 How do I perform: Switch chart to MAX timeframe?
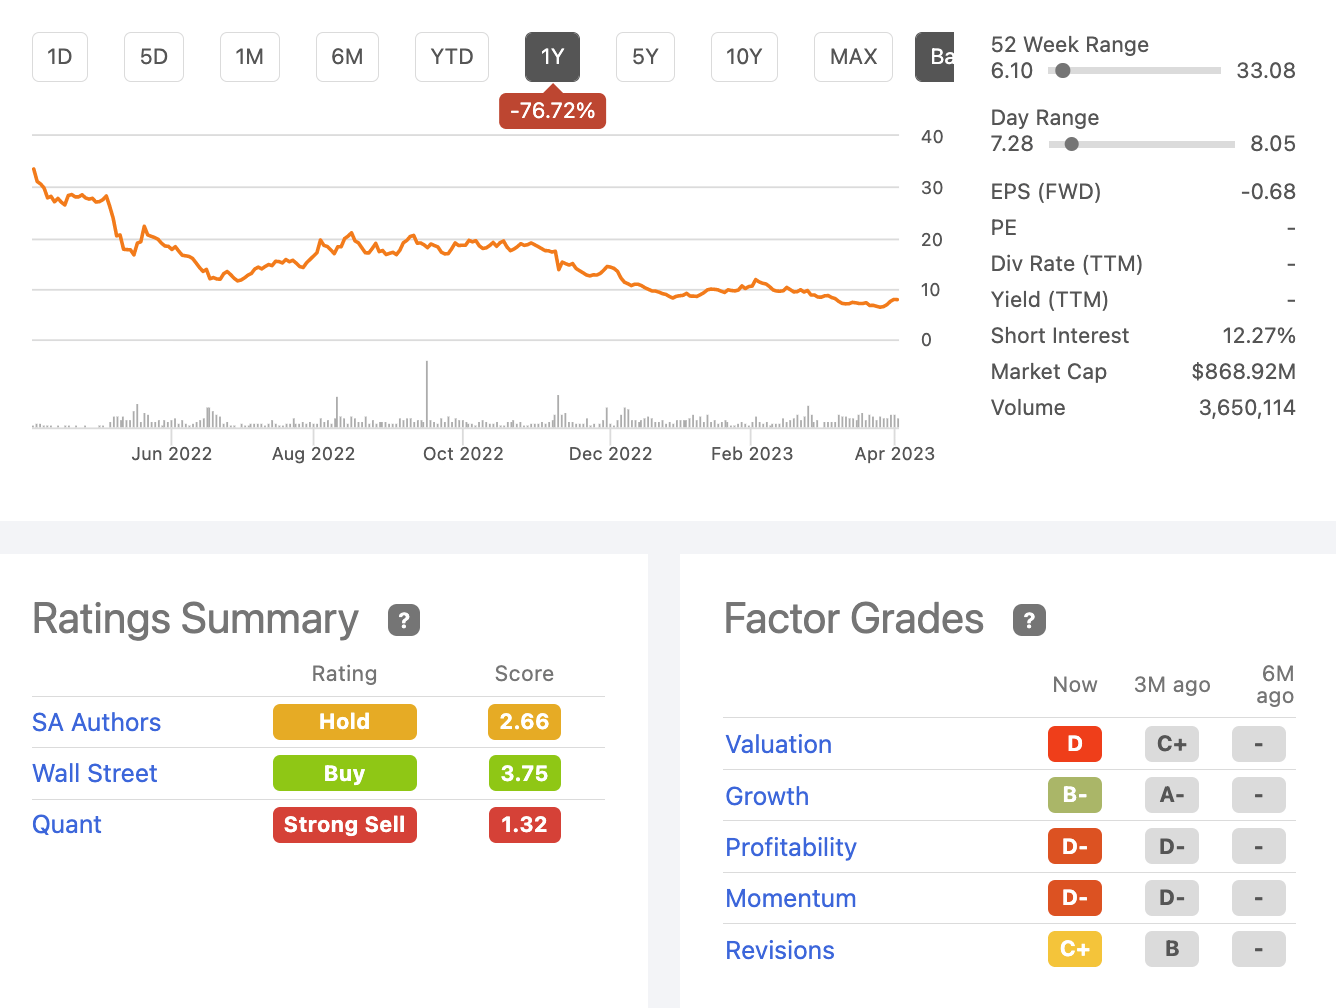[853, 57]
